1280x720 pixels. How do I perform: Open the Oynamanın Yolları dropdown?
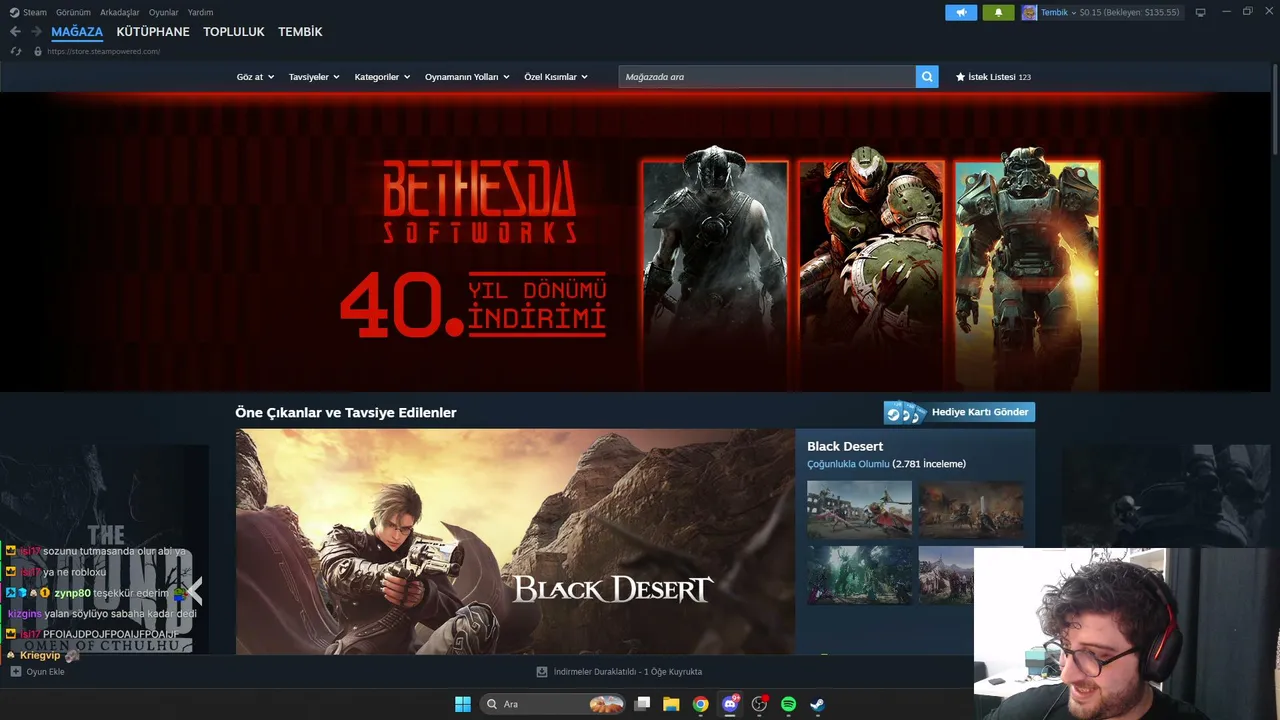click(x=467, y=77)
